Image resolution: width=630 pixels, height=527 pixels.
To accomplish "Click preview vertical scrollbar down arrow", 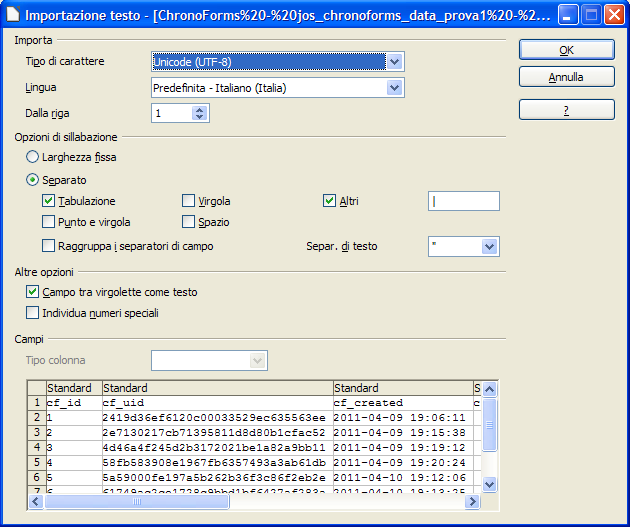I will [489, 484].
